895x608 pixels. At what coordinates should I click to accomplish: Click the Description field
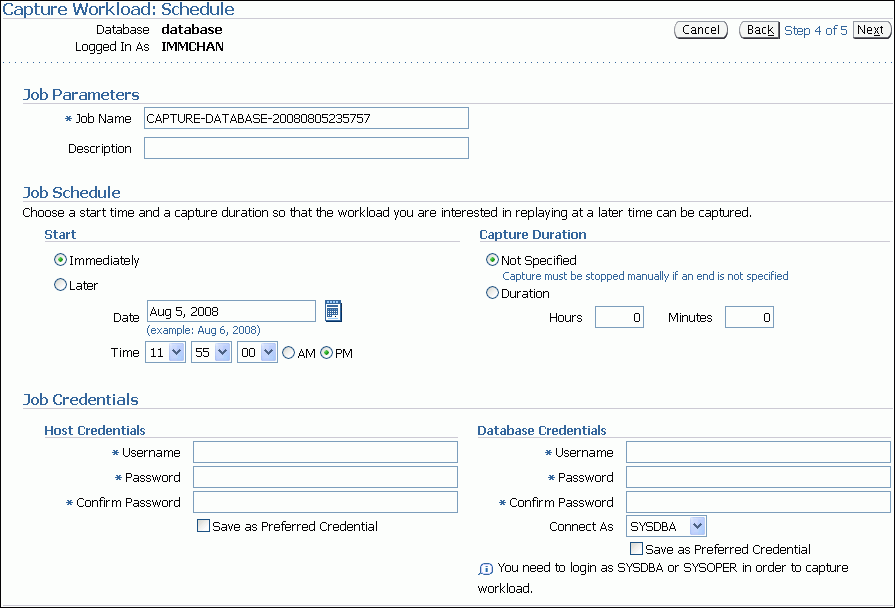click(x=305, y=148)
